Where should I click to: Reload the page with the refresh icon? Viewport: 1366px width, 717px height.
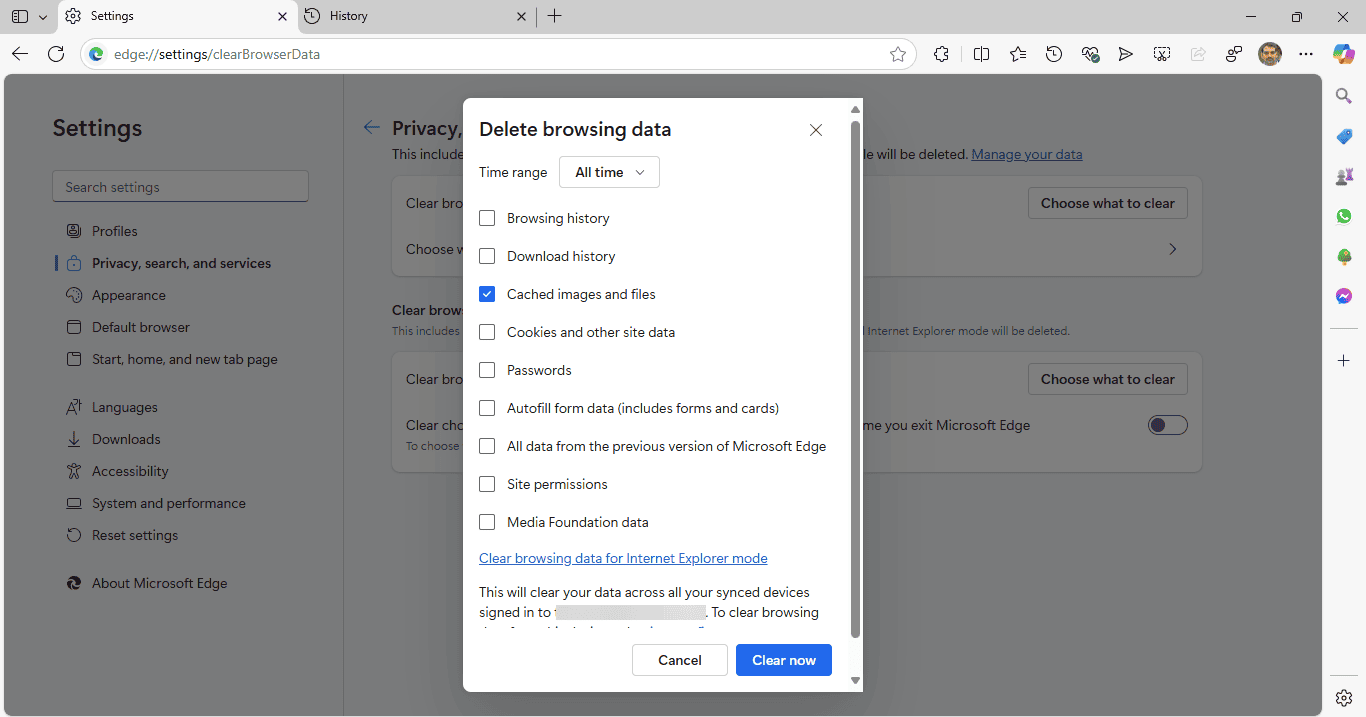[x=56, y=54]
